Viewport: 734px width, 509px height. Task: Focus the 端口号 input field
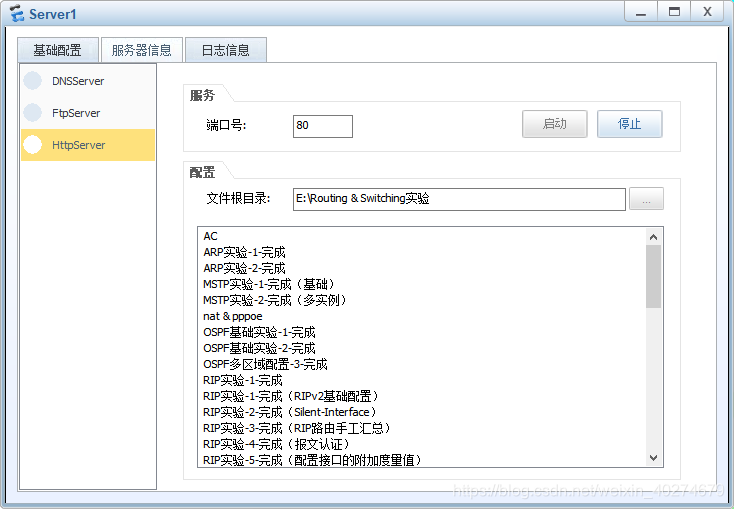[323, 126]
